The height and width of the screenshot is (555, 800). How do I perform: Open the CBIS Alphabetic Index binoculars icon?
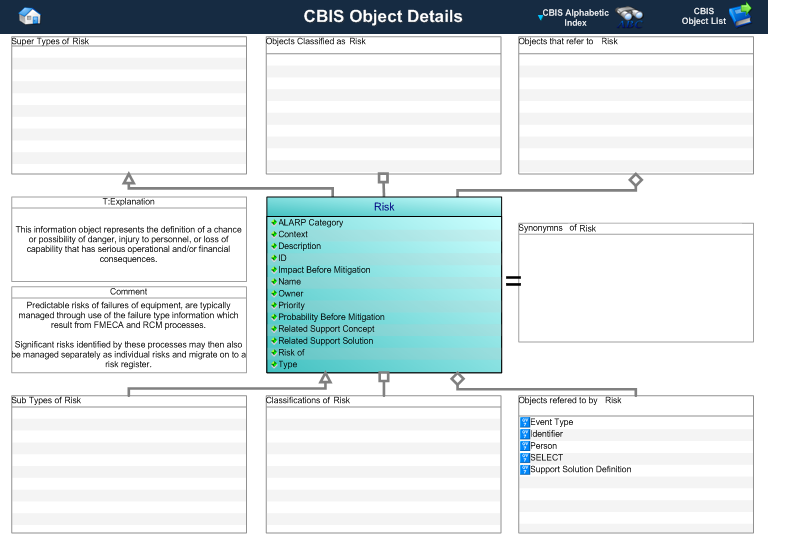pyautogui.click(x=630, y=18)
